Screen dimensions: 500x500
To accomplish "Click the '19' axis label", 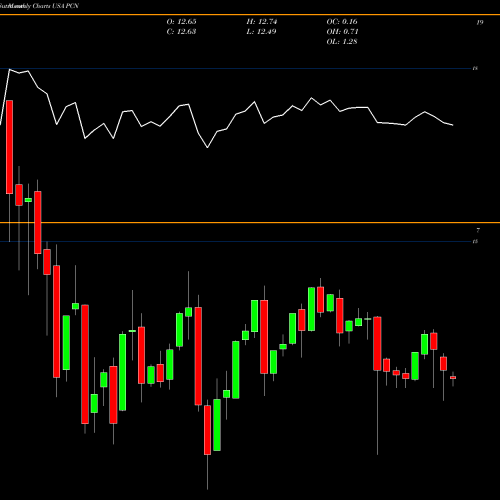I will click(x=480, y=23).
